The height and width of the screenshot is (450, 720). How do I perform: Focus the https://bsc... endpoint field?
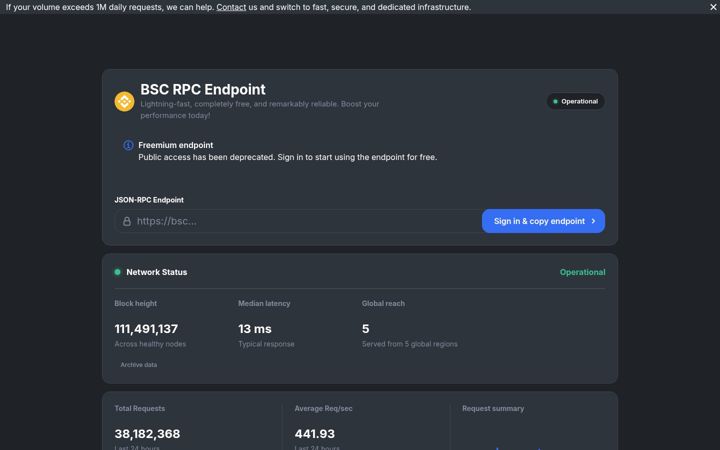[x=298, y=221]
